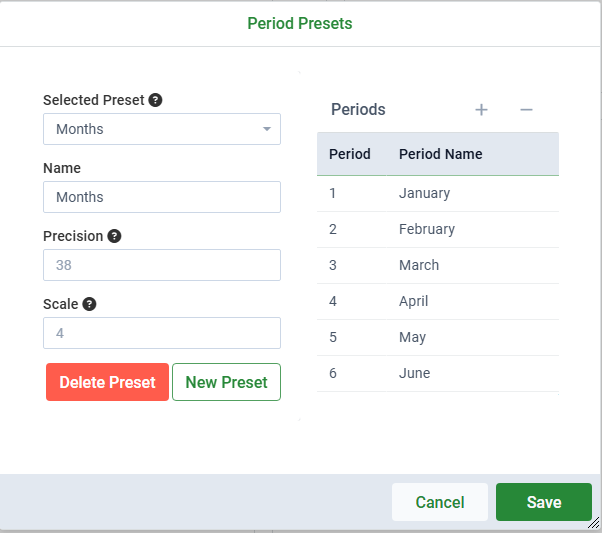Click the Name input field

[162, 197]
